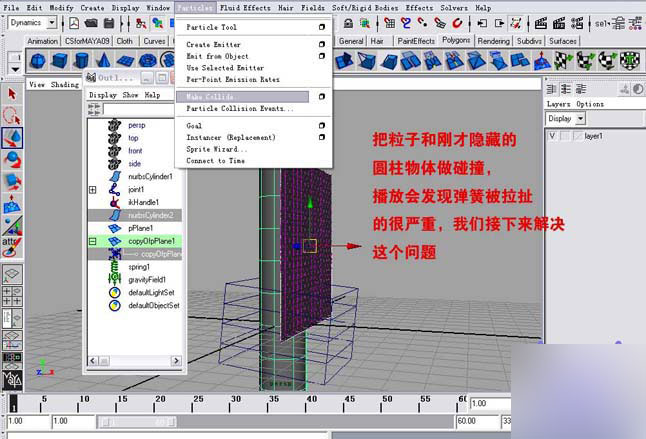Switch to the Rendering shelf tab
The width and height of the screenshot is (646, 439).
click(x=494, y=41)
